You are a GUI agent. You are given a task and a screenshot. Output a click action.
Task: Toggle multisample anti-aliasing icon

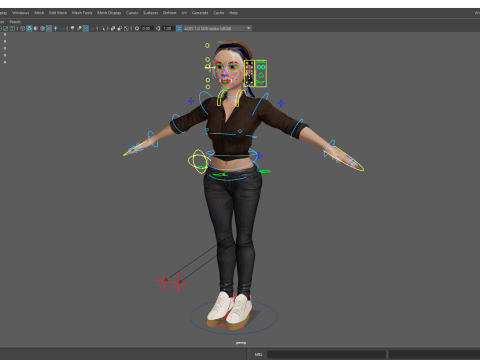click(x=86, y=28)
